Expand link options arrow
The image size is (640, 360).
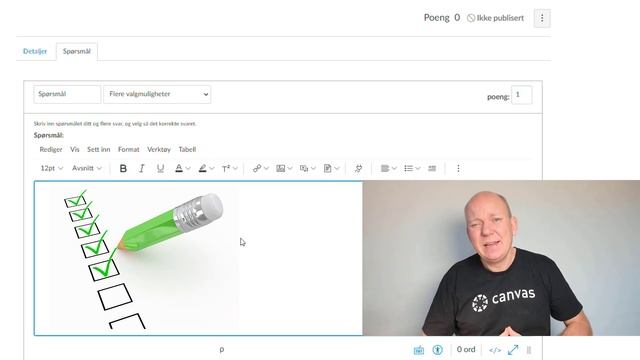click(x=266, y=168)
